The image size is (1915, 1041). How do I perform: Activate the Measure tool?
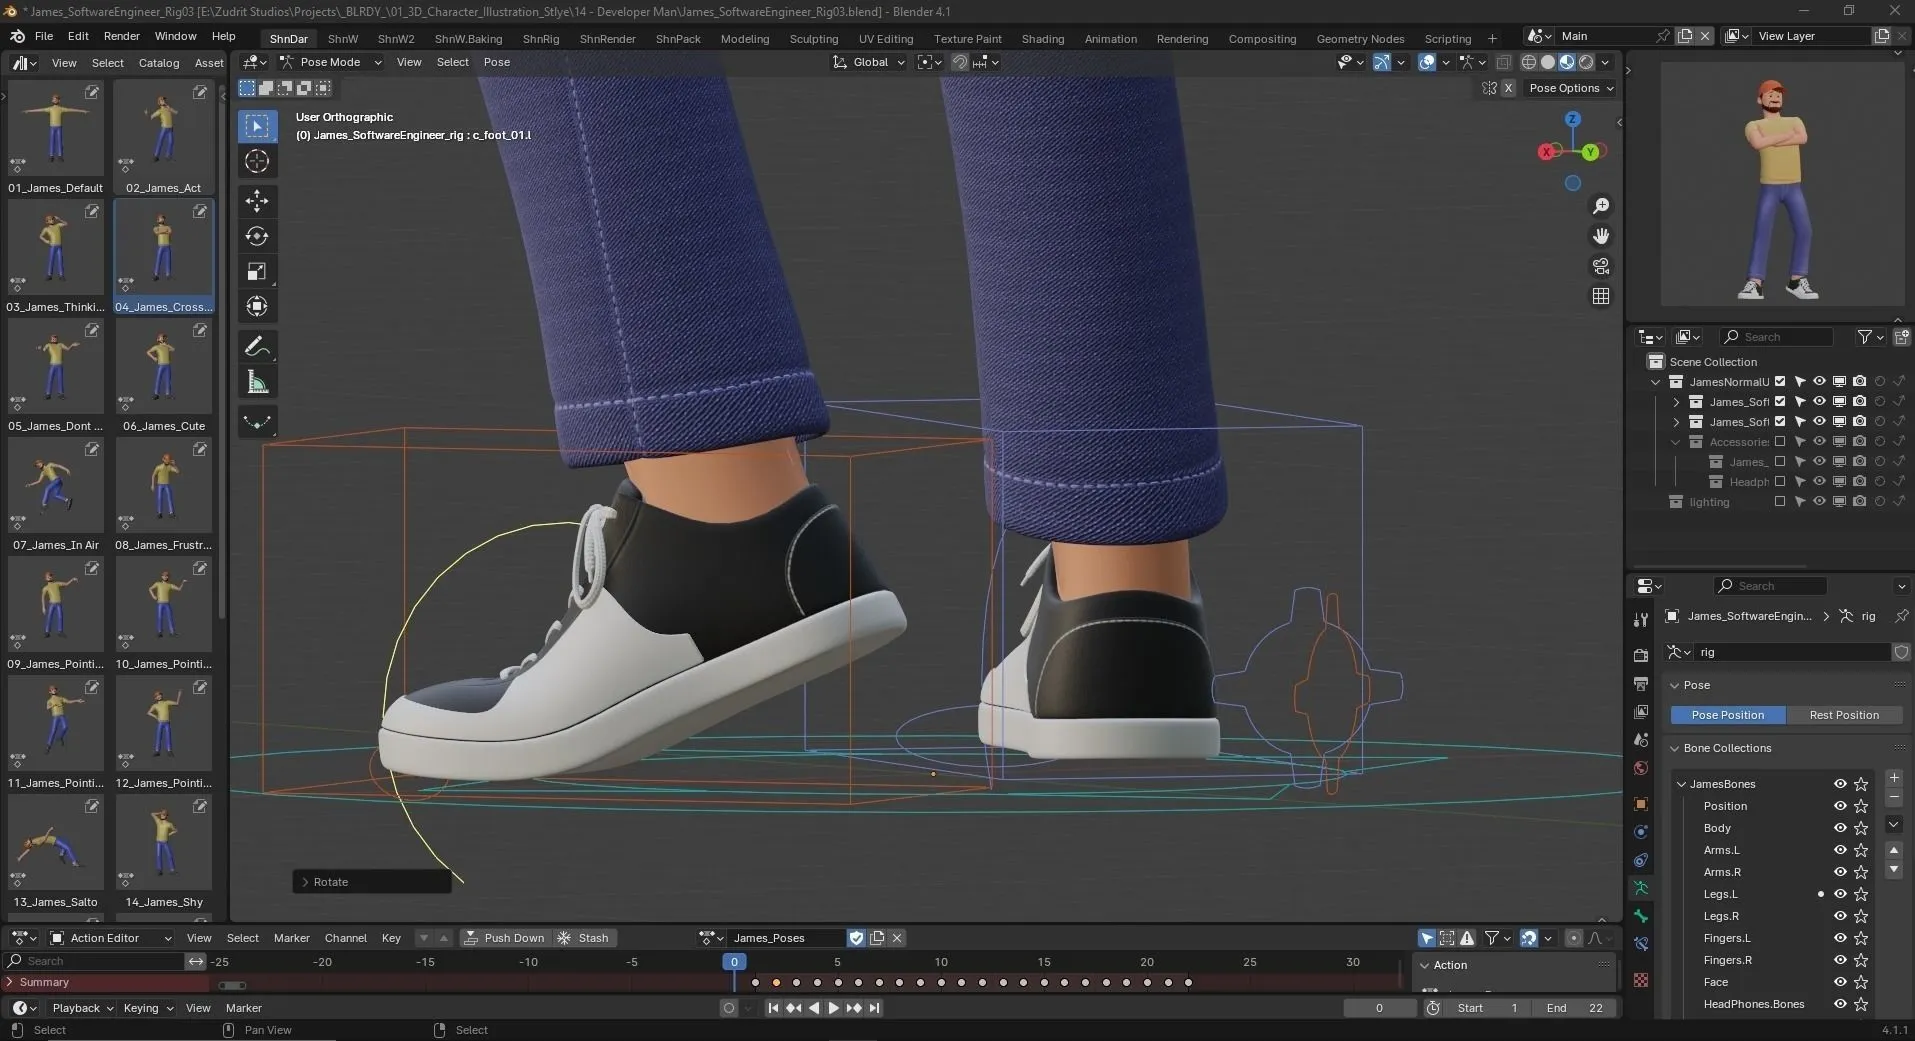tap(257, 381)
